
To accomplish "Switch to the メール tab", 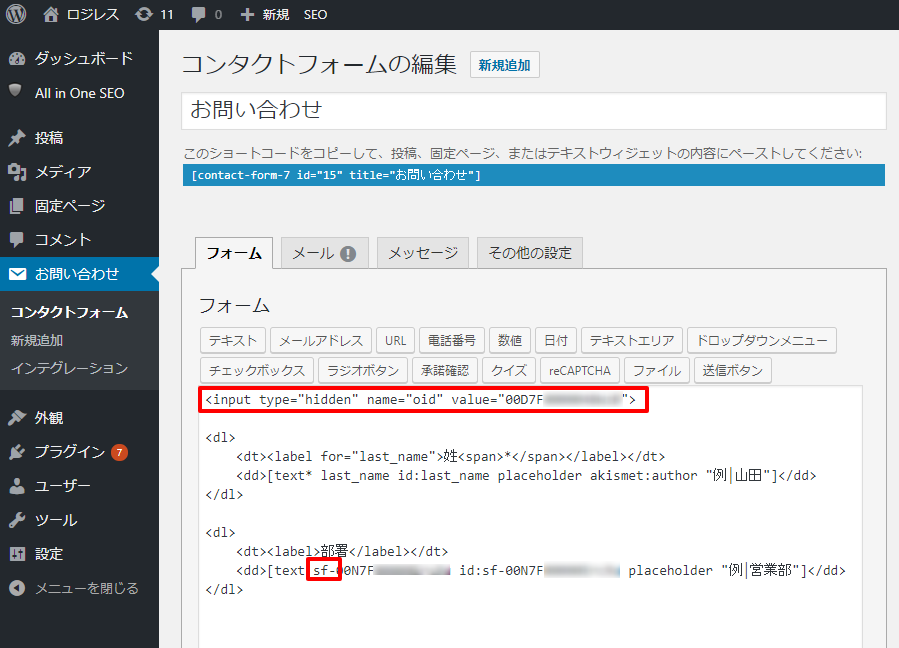I will 324,253.
